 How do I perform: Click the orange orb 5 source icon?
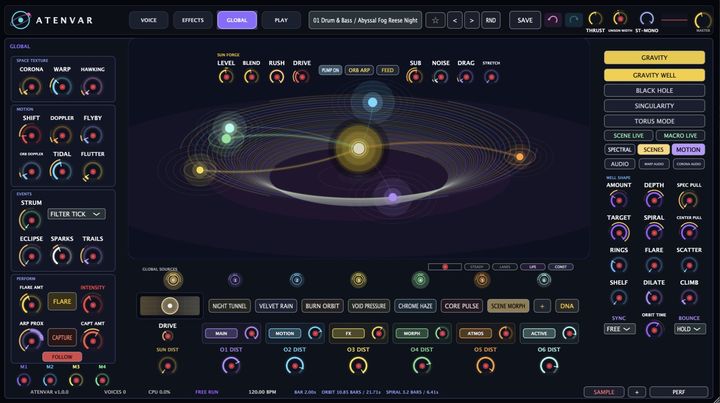point(482,280)
